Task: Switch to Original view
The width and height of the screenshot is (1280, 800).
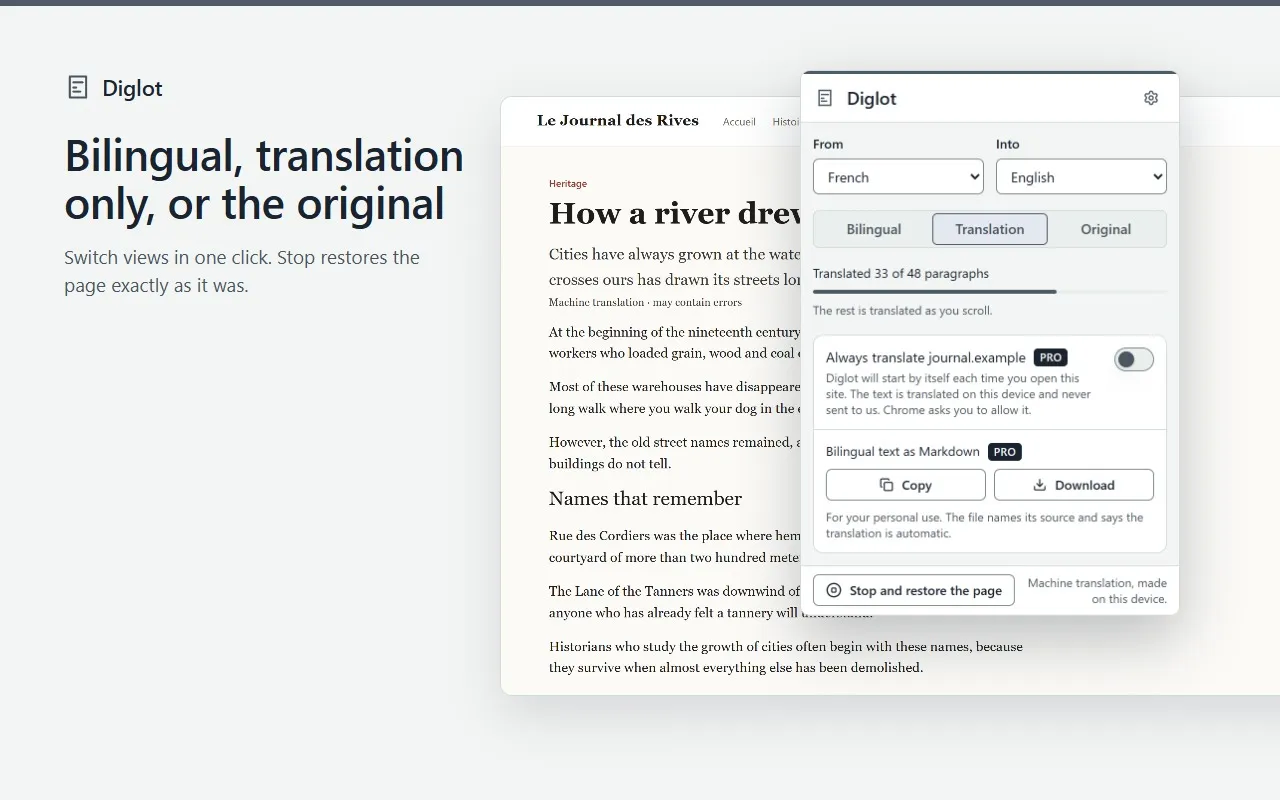Action: 1106,229
